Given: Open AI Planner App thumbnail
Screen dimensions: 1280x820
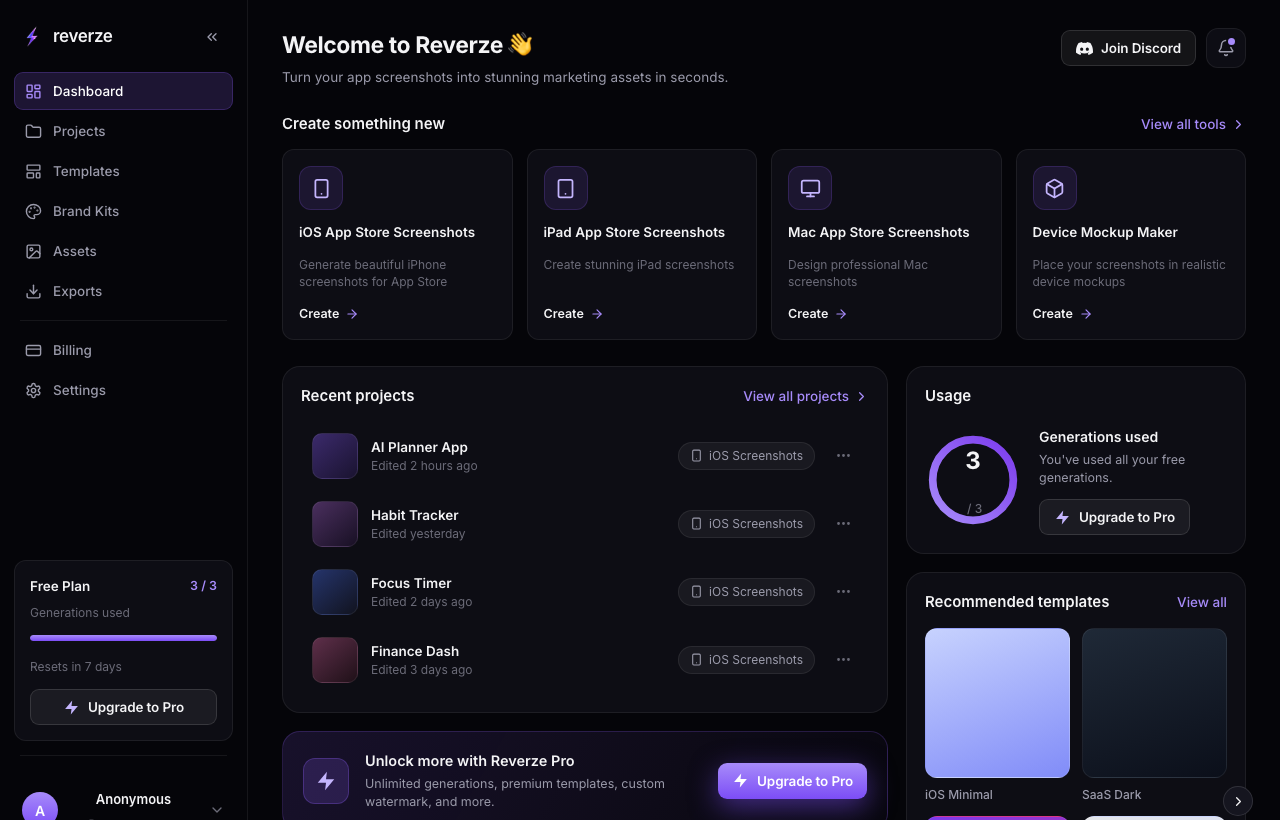Looking at the screenshot, I should tap(335, 456).
